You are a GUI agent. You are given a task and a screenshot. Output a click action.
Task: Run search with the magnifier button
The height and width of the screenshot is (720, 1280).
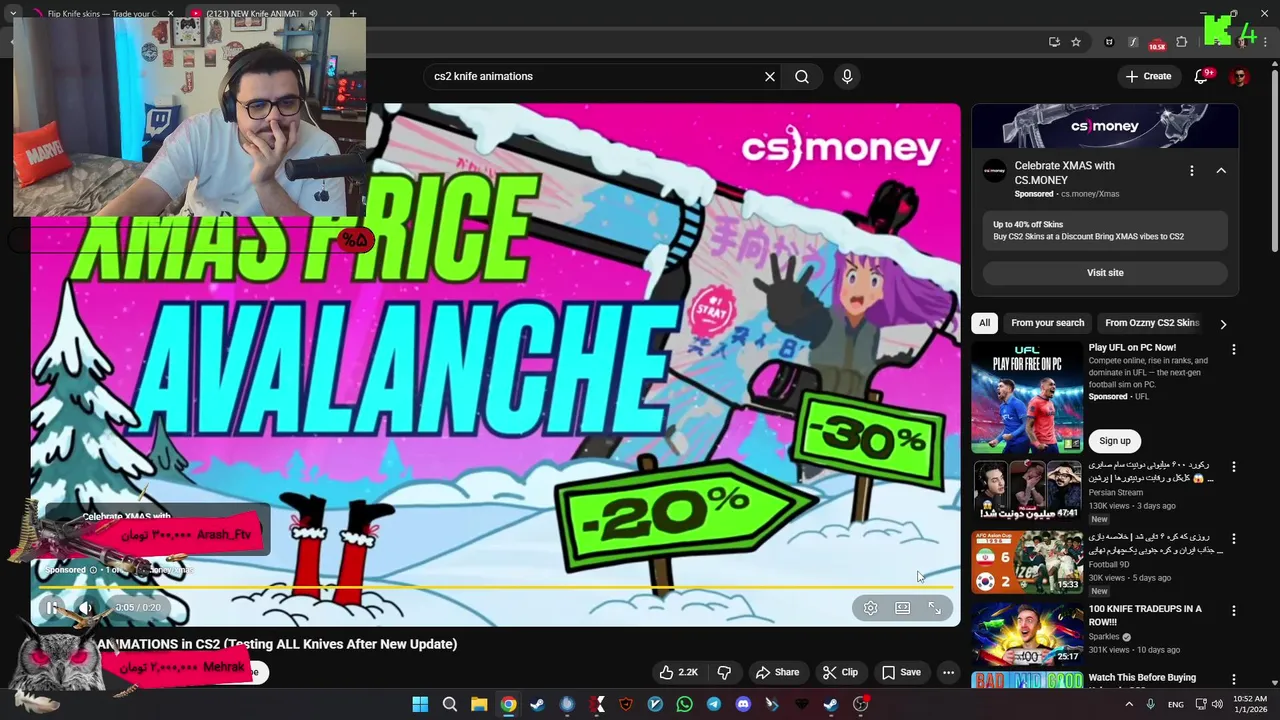802,76
